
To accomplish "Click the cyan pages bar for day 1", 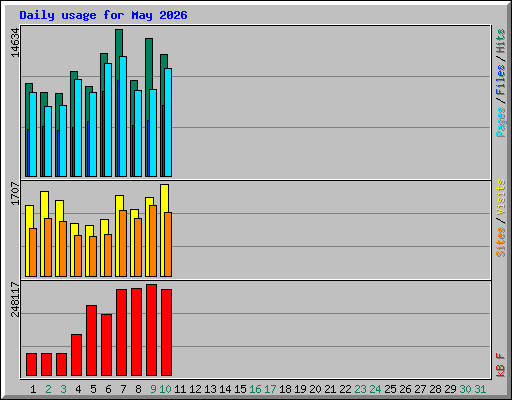I will click(x=33, y=134).
